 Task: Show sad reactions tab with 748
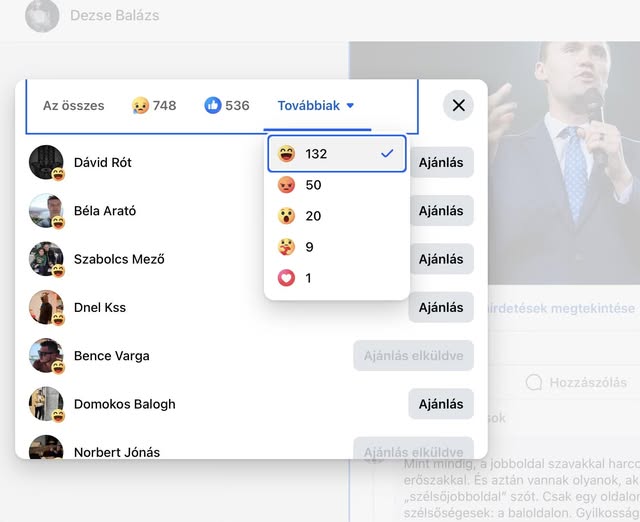[154, 106]
